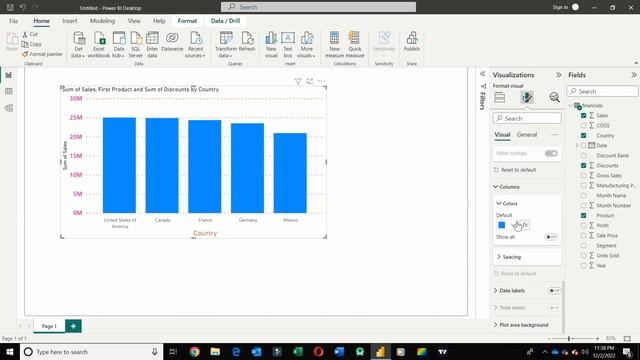Expand the Spacing section

click(x=499, y=257)
